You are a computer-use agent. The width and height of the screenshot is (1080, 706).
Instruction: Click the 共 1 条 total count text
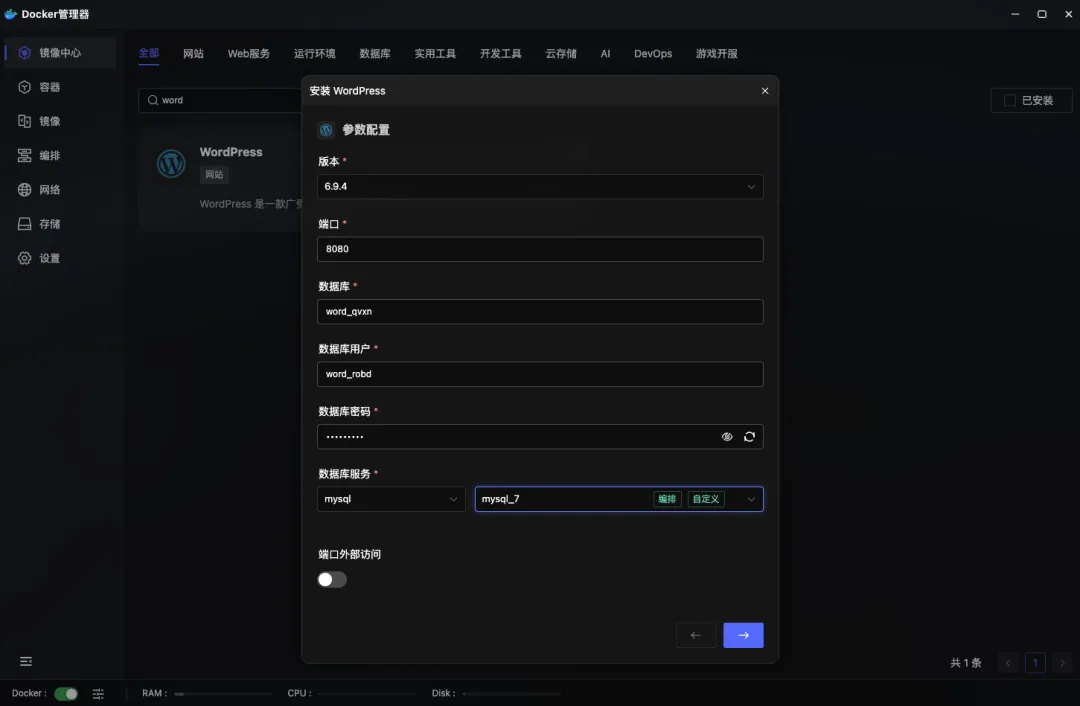click(x=966, y=663)
